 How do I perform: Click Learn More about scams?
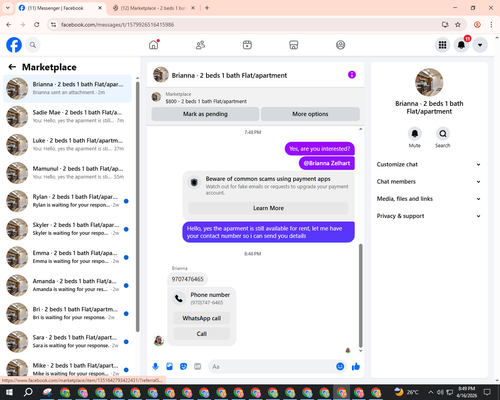[268, 208]
